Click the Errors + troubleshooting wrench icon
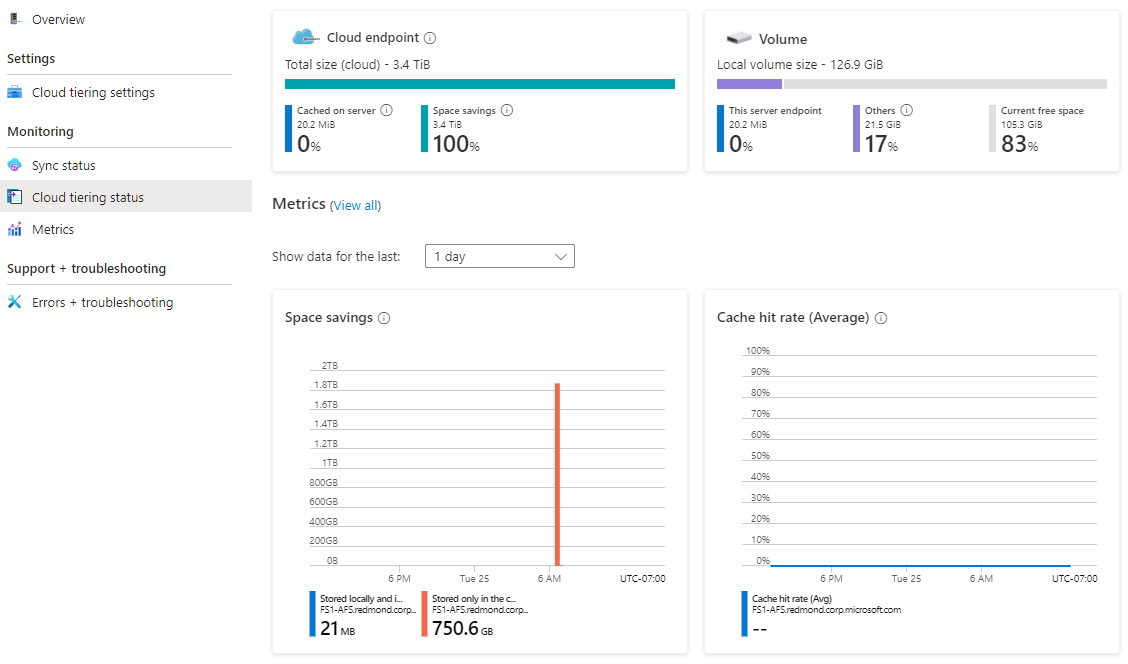 (x=15, y=302)
